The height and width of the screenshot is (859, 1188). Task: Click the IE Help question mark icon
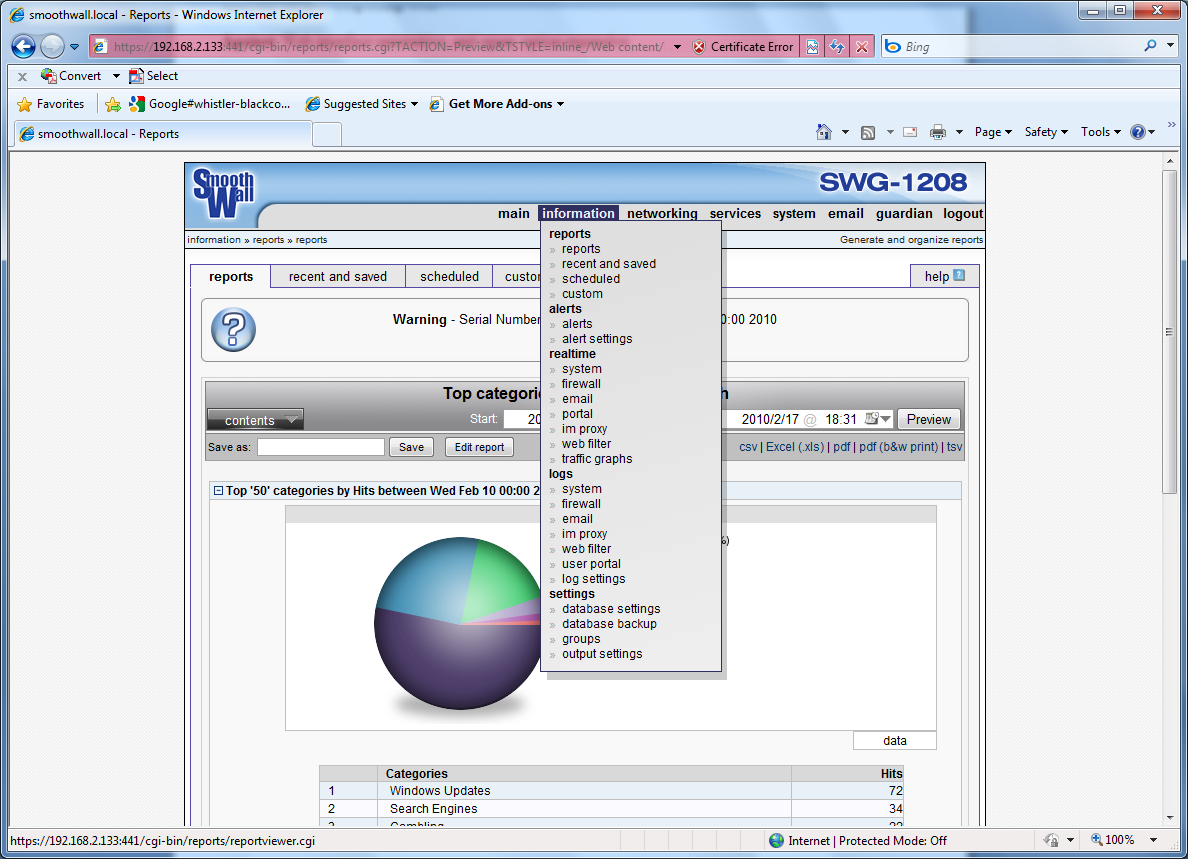tap(1137, 132)
